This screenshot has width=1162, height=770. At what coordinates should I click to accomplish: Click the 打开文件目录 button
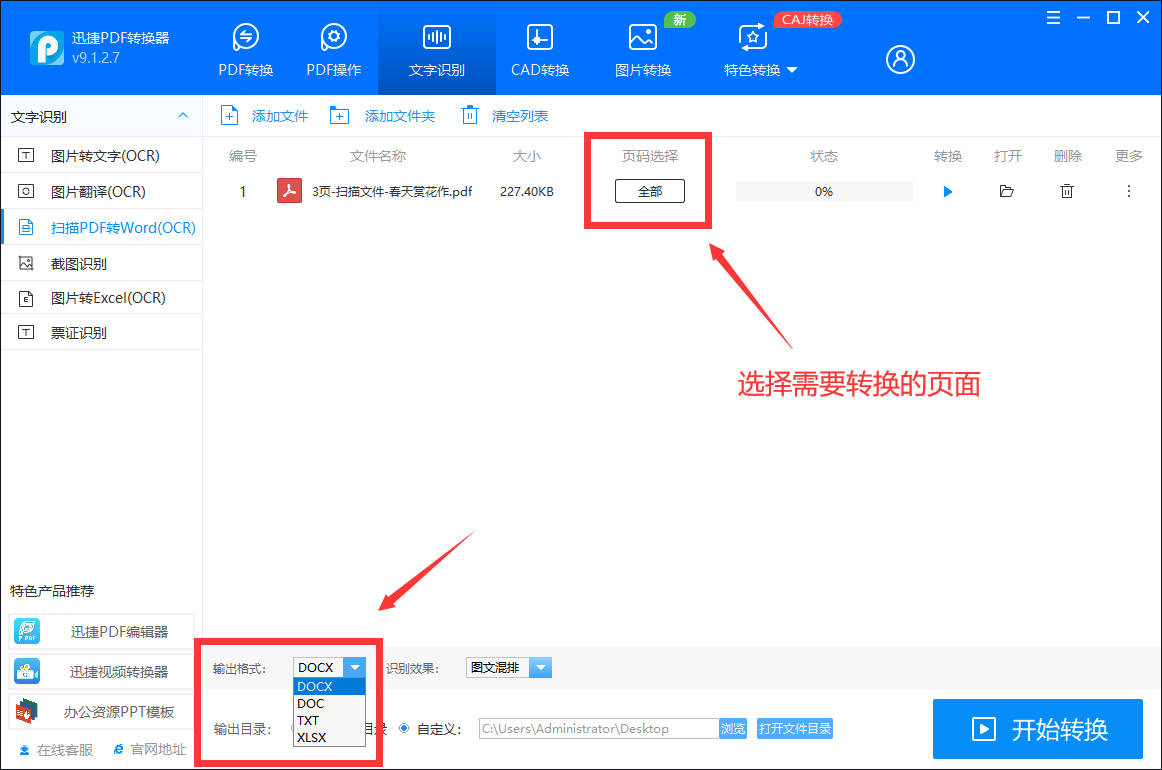coord(795,728)
